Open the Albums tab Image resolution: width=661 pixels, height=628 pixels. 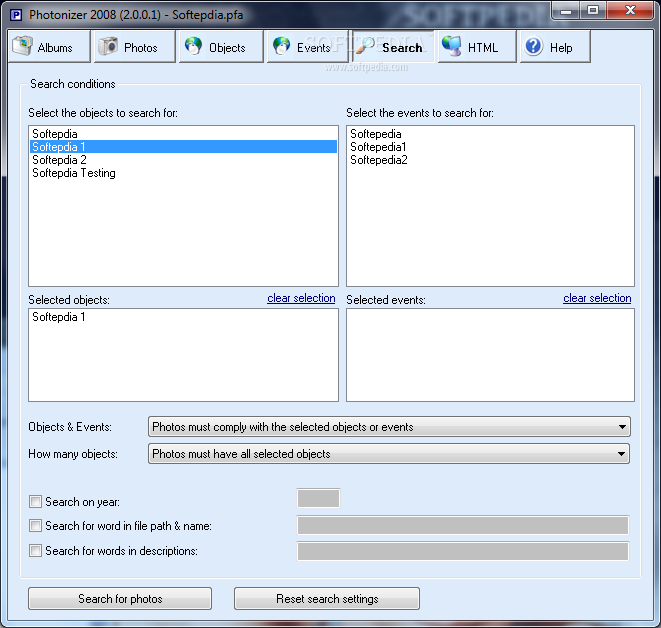point(49,46)
